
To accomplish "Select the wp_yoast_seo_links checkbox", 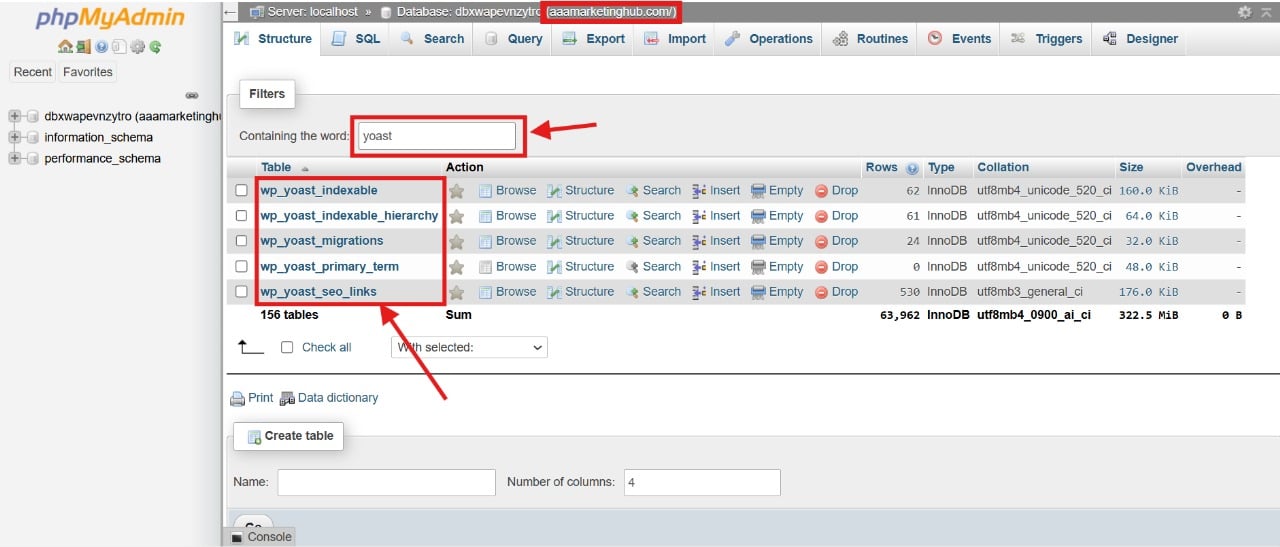I will [x=241, y=292].
